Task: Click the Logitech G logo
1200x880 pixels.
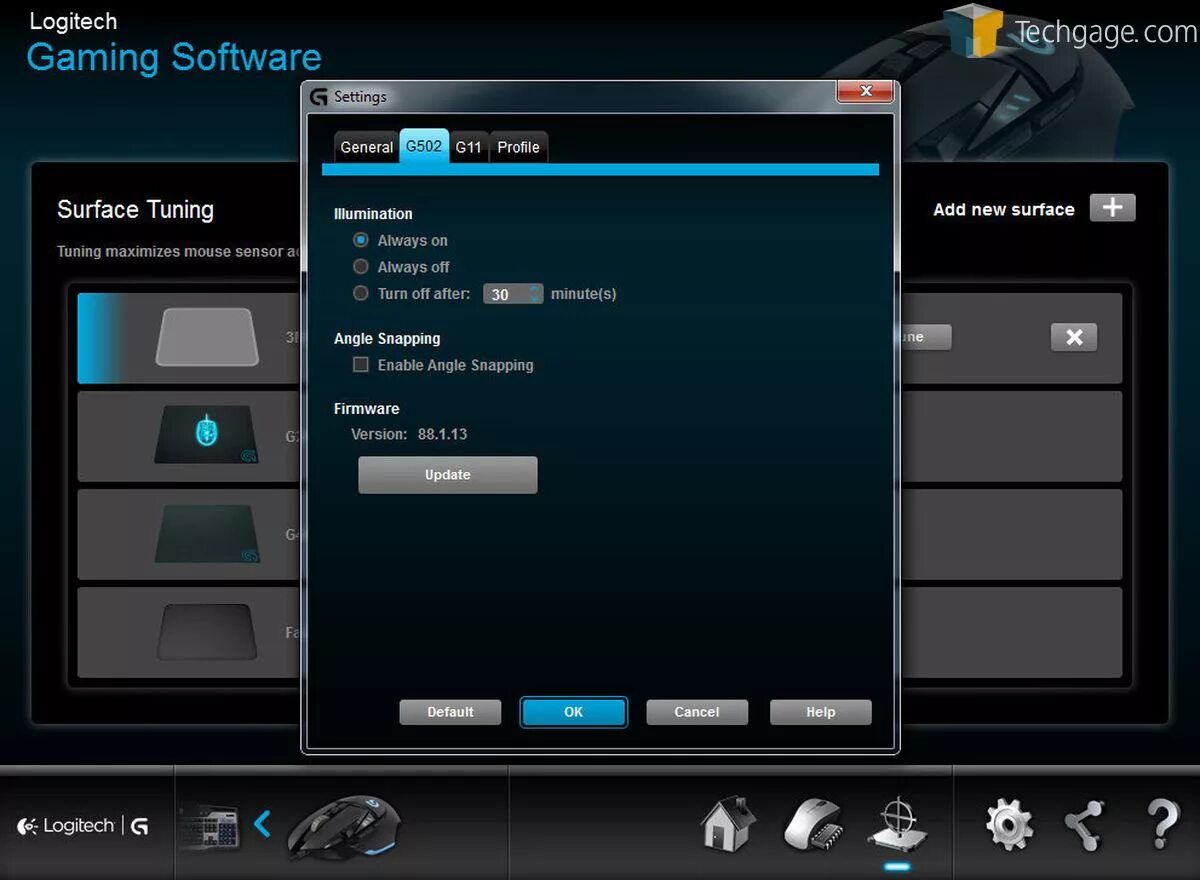Action: tap(83, 826)
